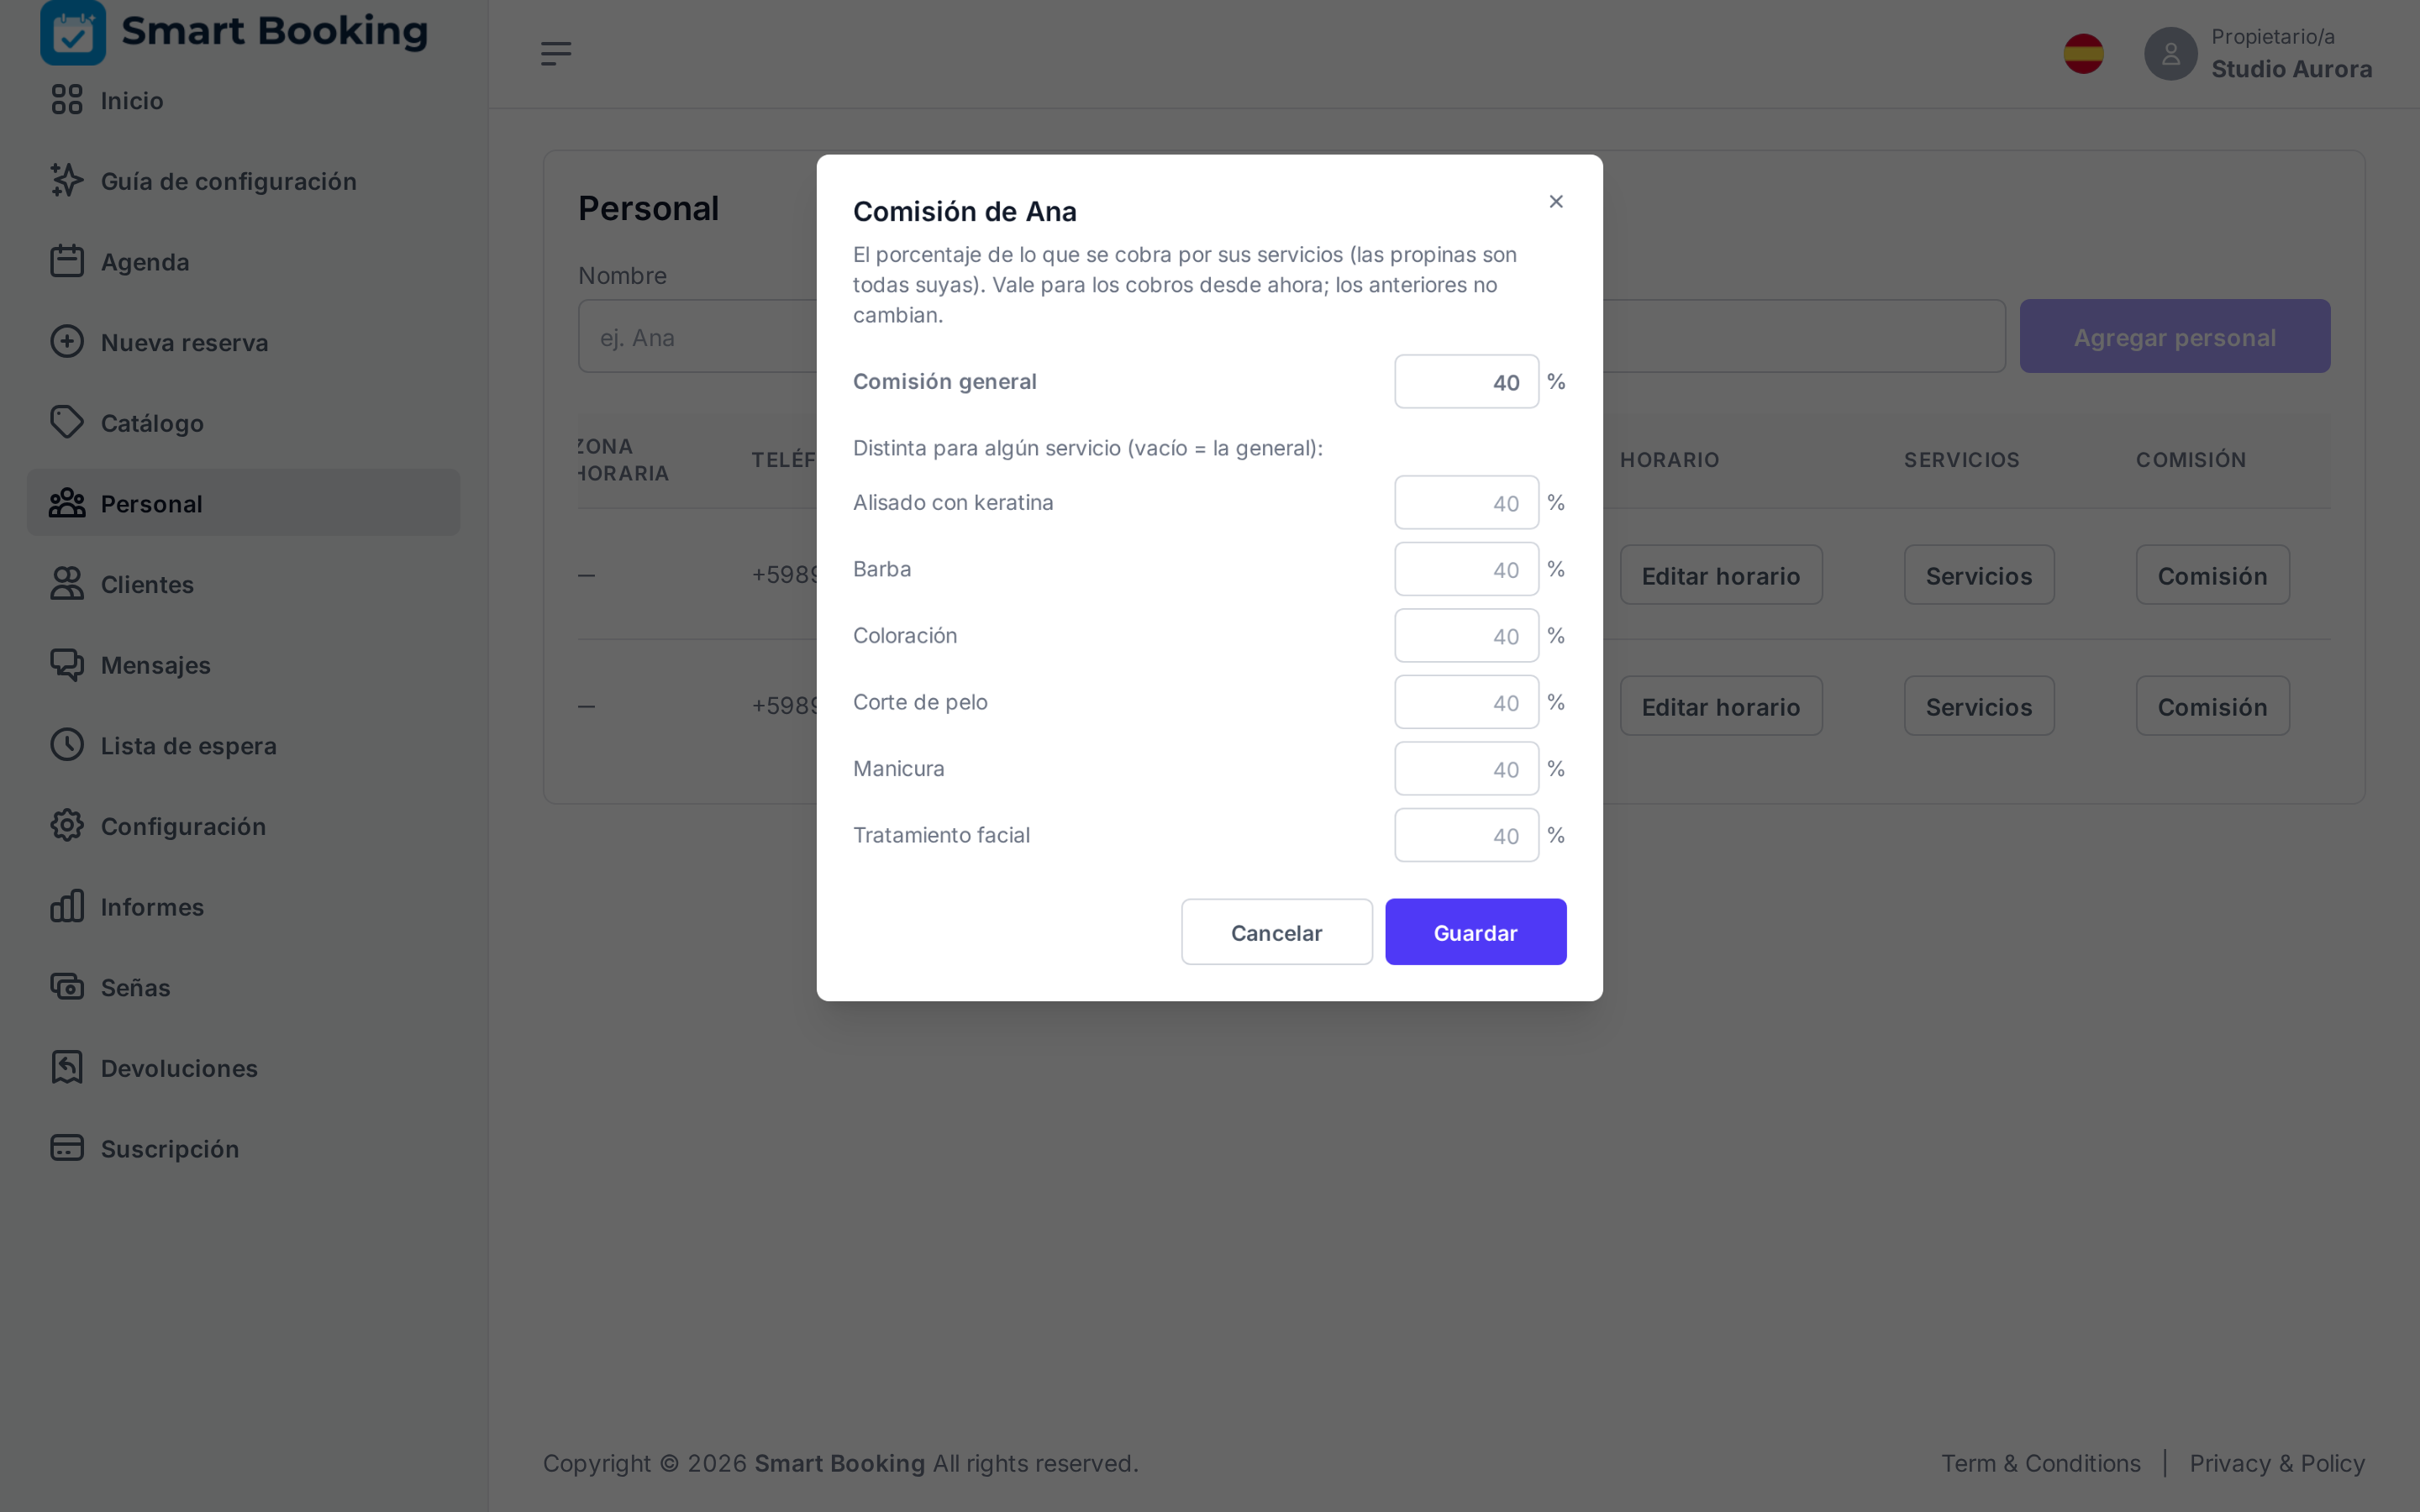The height and width of the screenshot is (1512, 2420).
Task: Open Informes menu item
Action: [x=243, y=906]
